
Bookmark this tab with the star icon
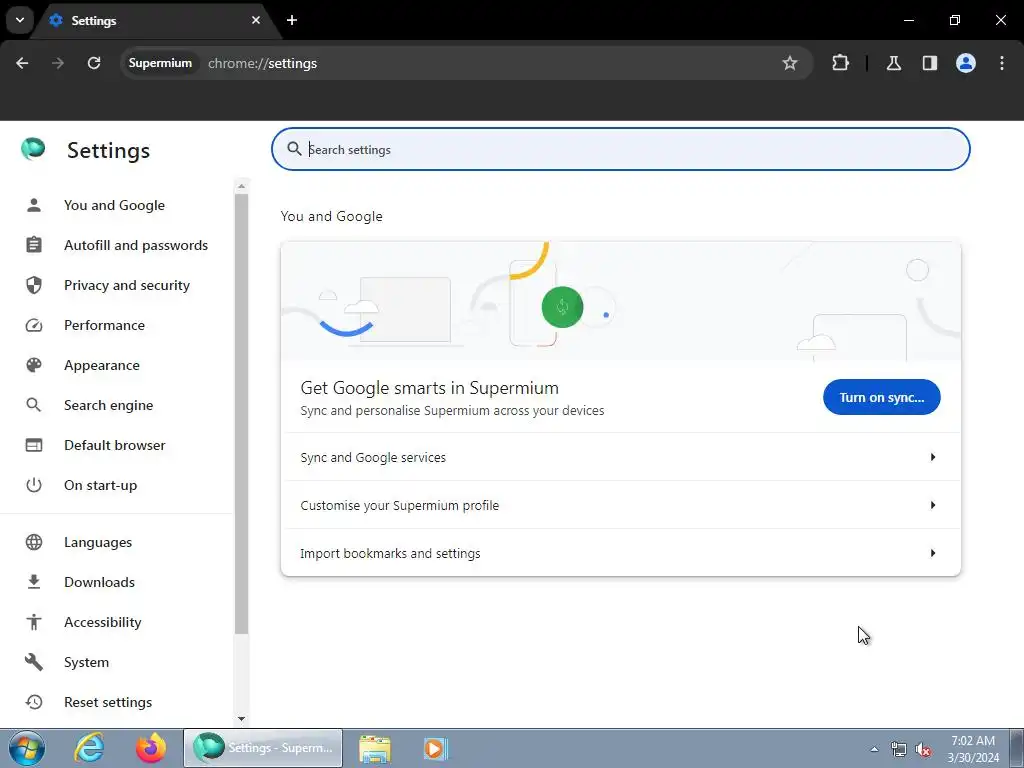(x=790, y=63)
